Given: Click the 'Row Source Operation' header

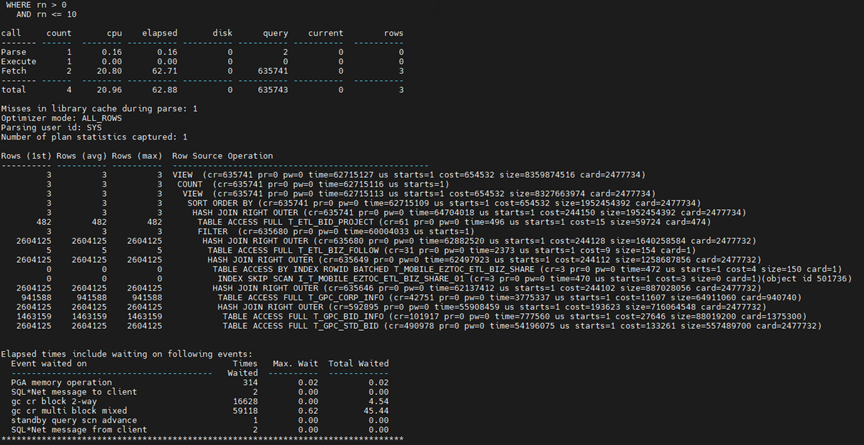Looking at the screenshot, I should pyautogui.click(x=223, y=156).
